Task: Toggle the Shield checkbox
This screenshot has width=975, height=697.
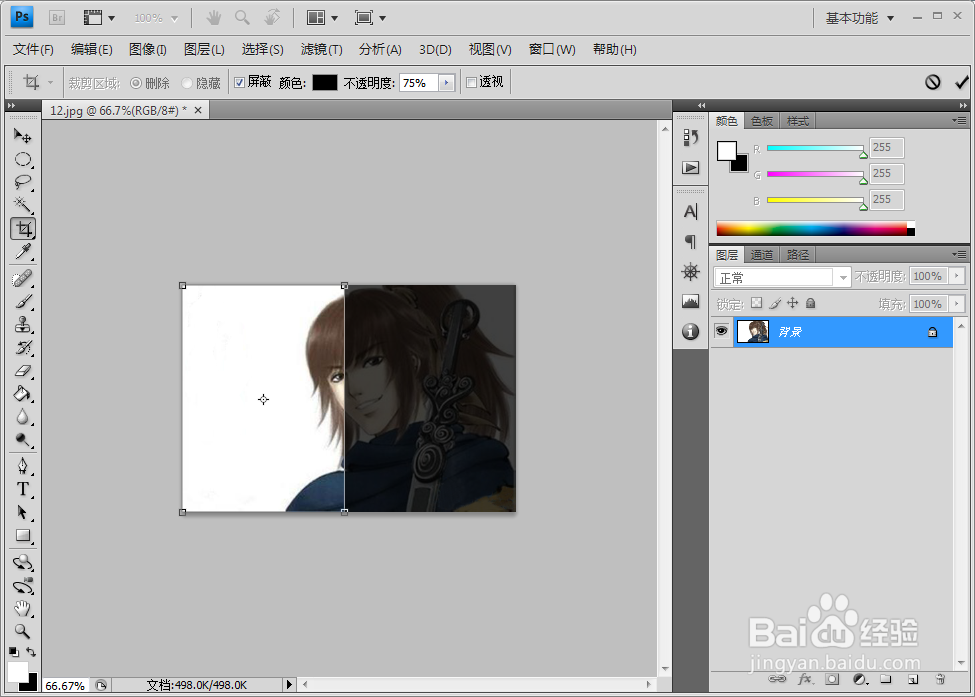Action: [239, 82]
